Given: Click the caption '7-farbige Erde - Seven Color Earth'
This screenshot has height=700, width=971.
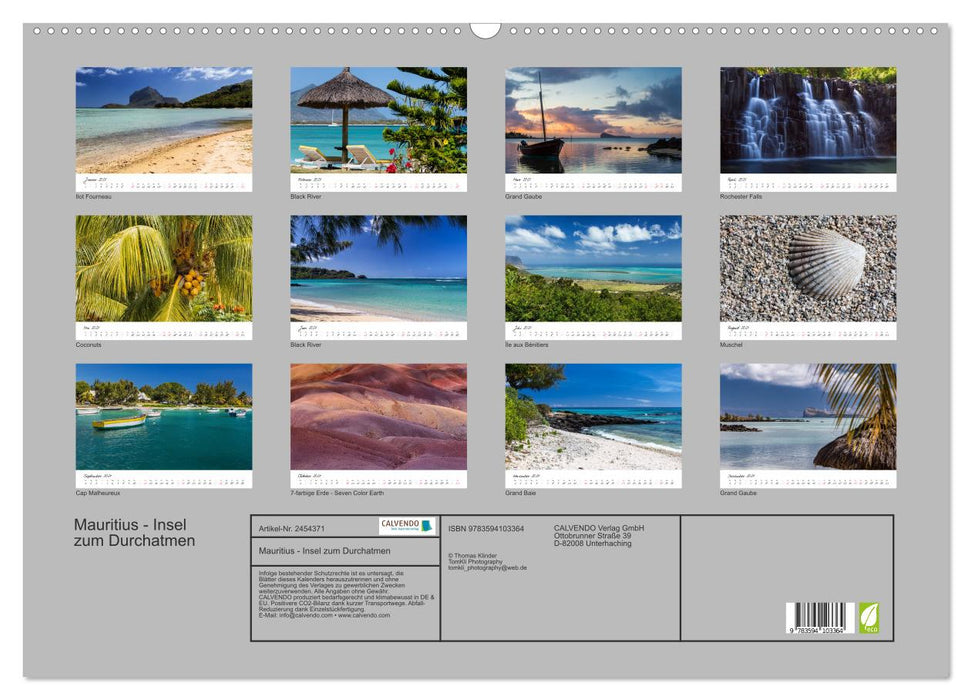Looking at the screenshot, I should tap(337, 493).
